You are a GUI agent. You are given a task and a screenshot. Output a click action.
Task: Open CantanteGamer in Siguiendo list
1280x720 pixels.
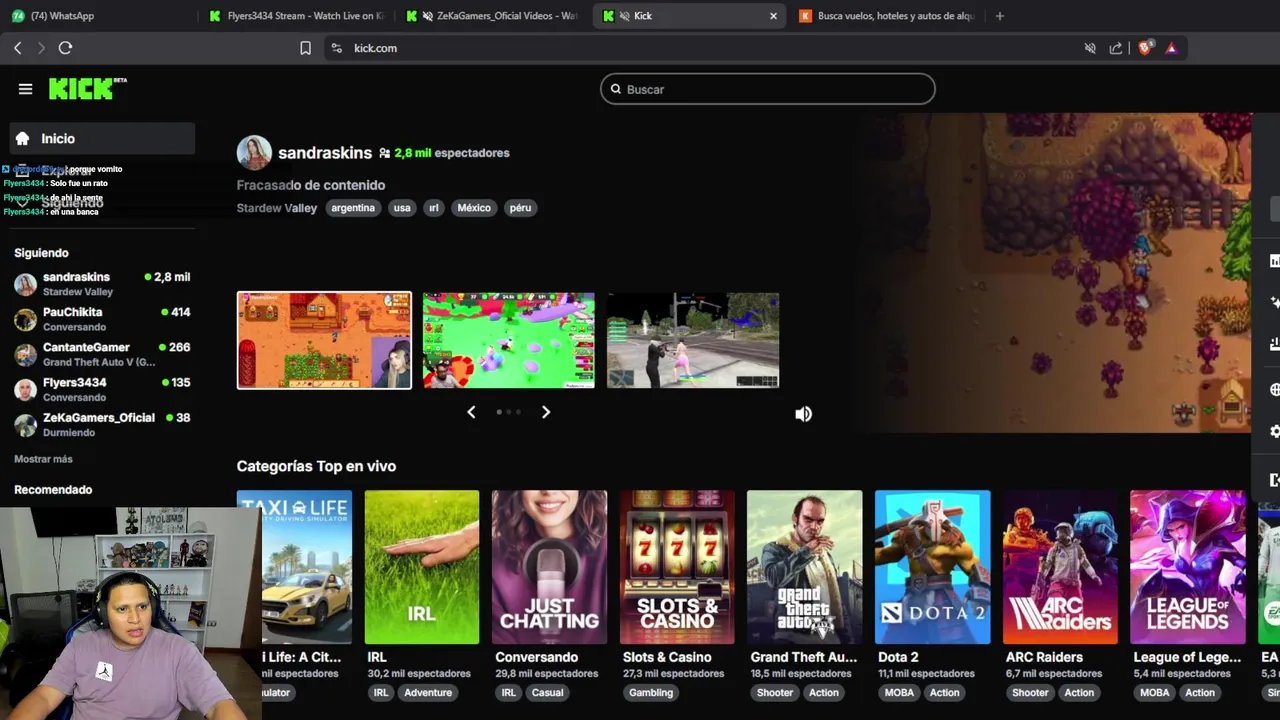point(102,354)
